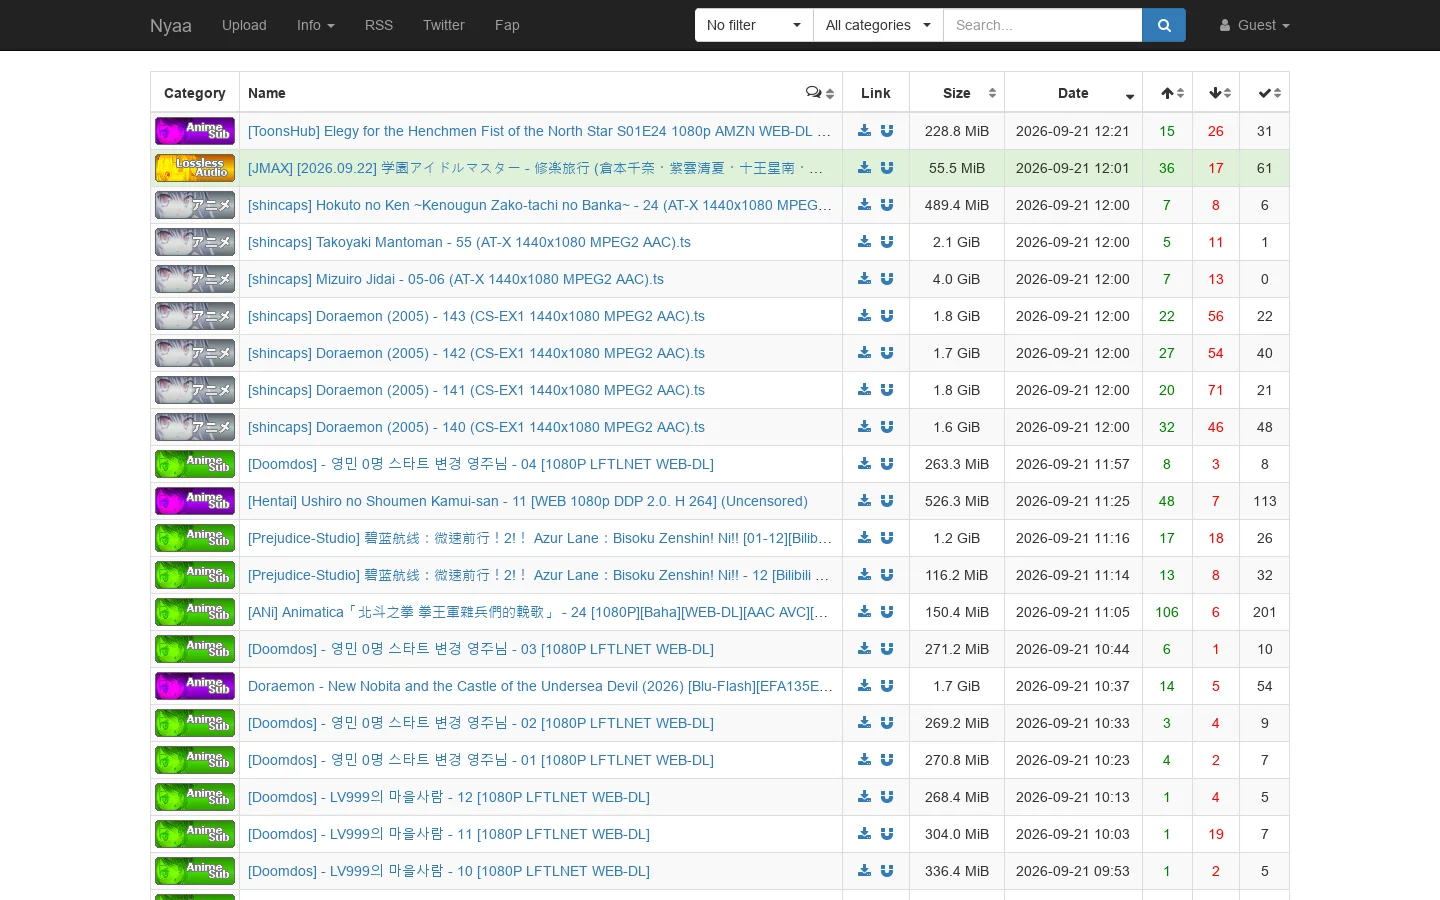Click size value 526.3 MiB
The height and width of the screenshot is (900, 1440).
957,501
